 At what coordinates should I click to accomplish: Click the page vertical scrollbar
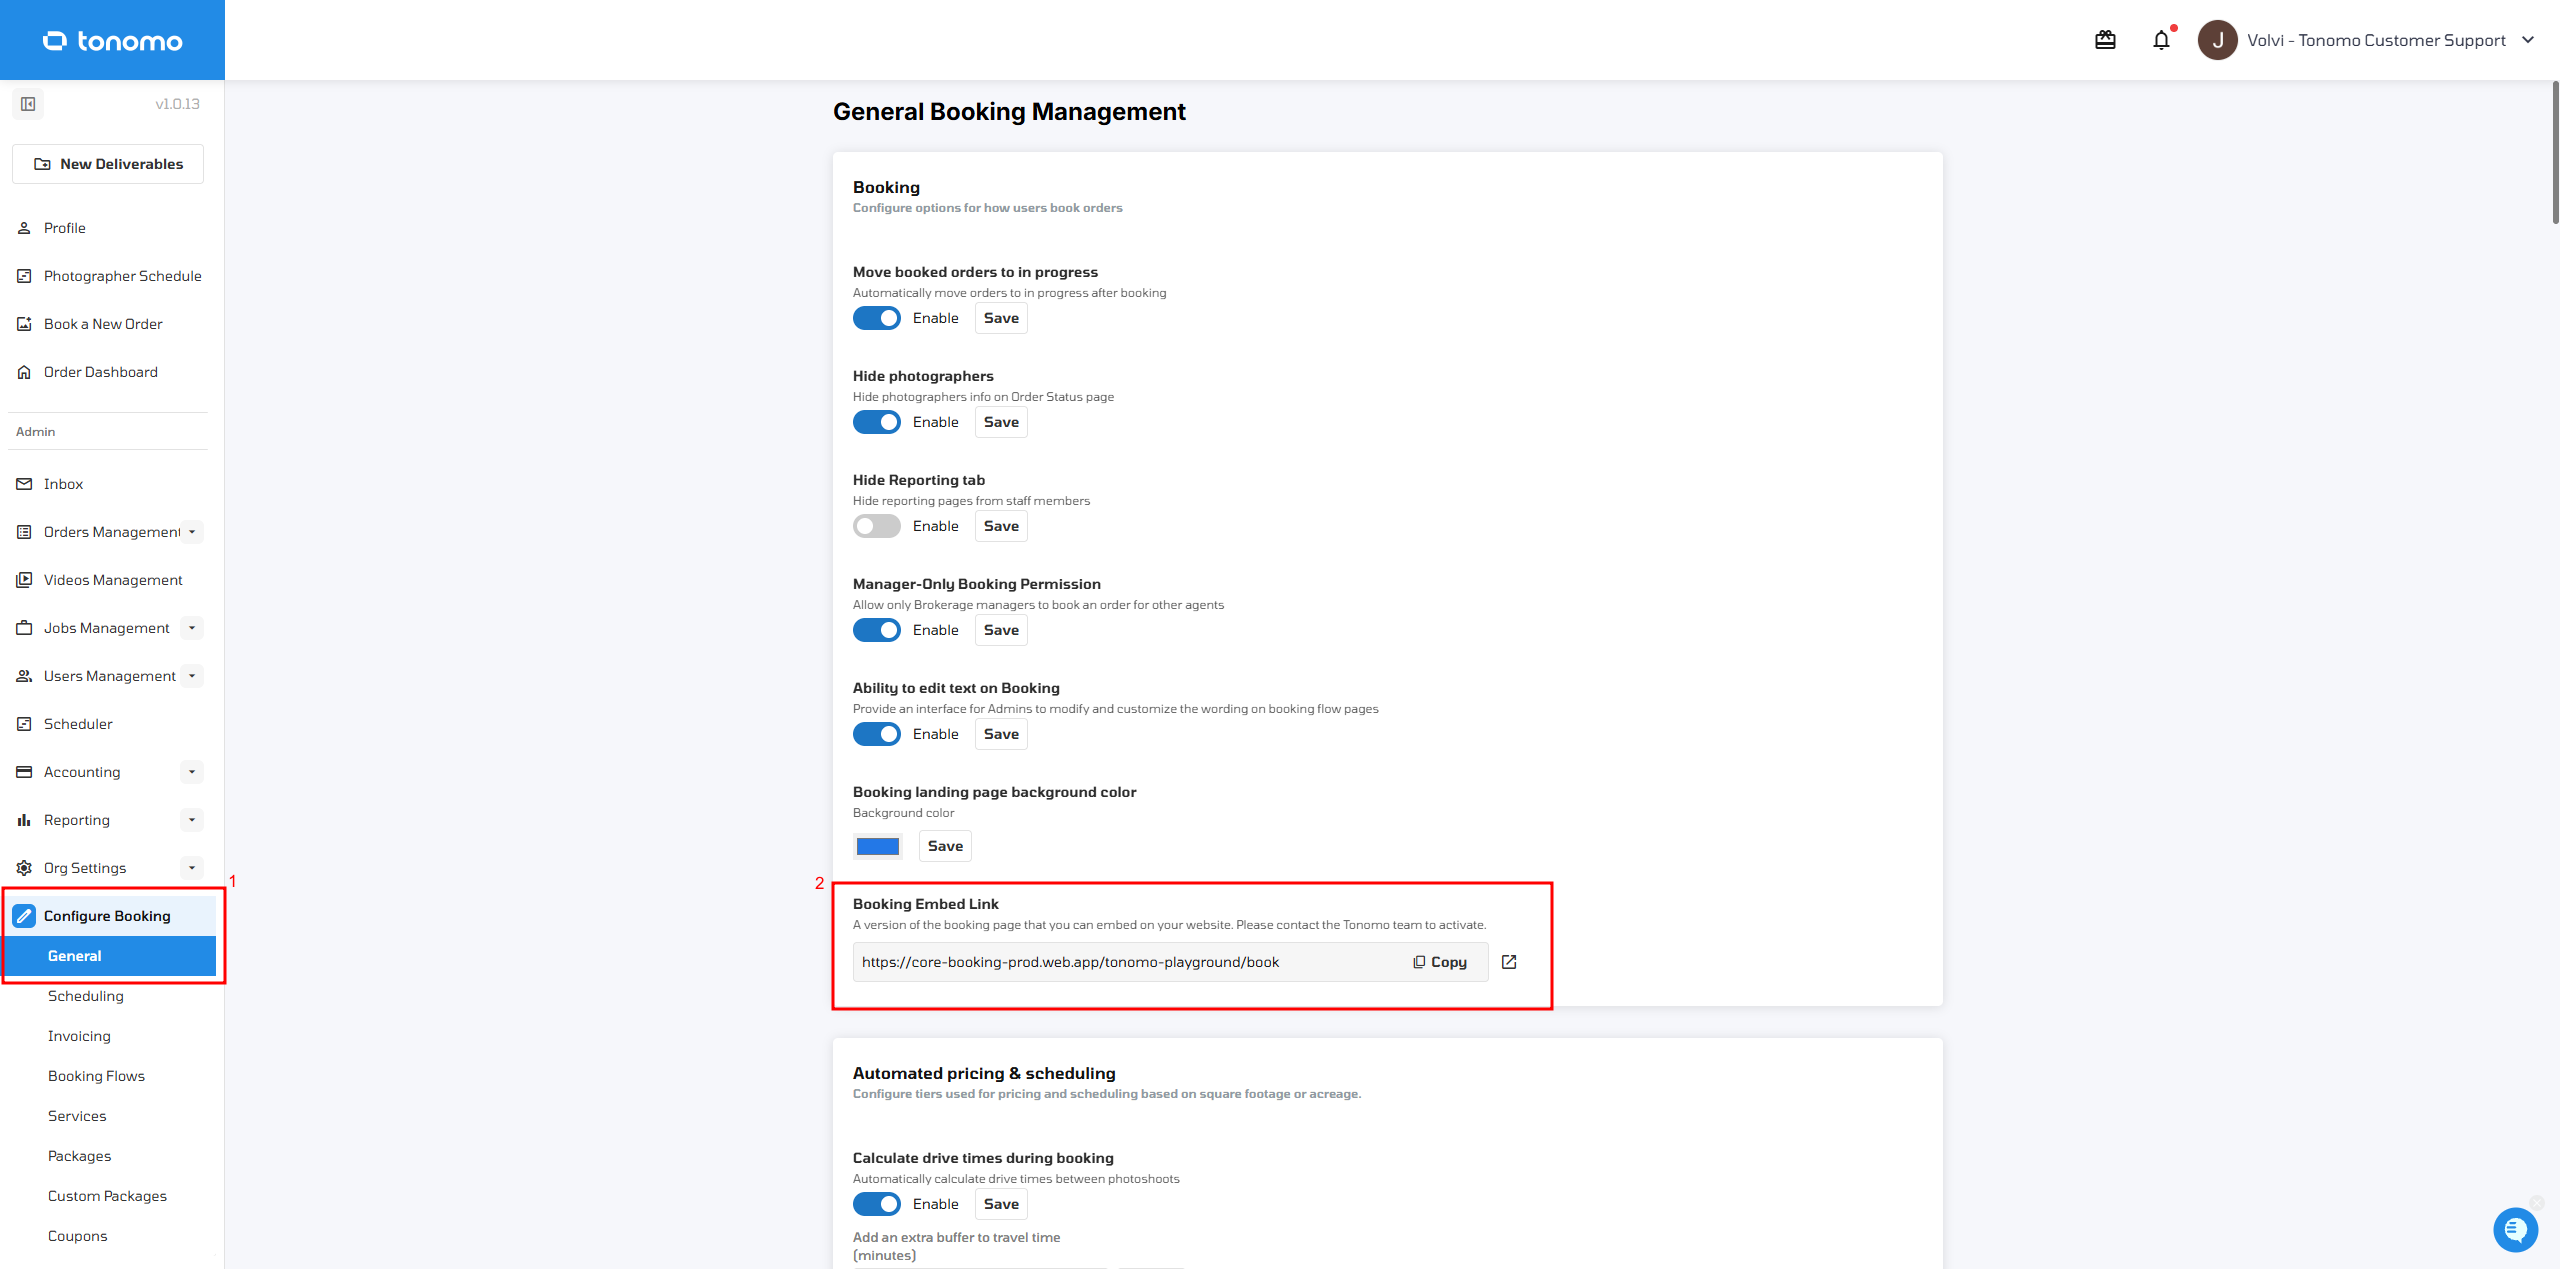pos(2554,150)
